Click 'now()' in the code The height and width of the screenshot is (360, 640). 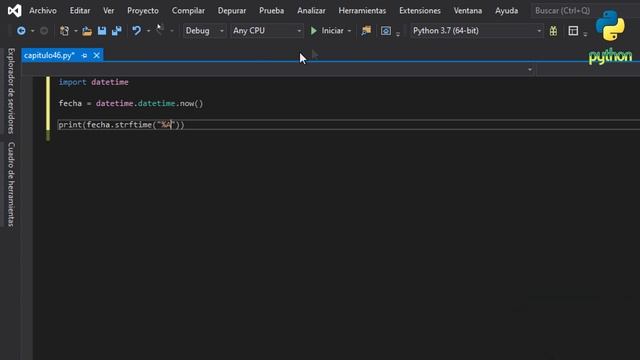pyautogui.click(x=191, y=103)
